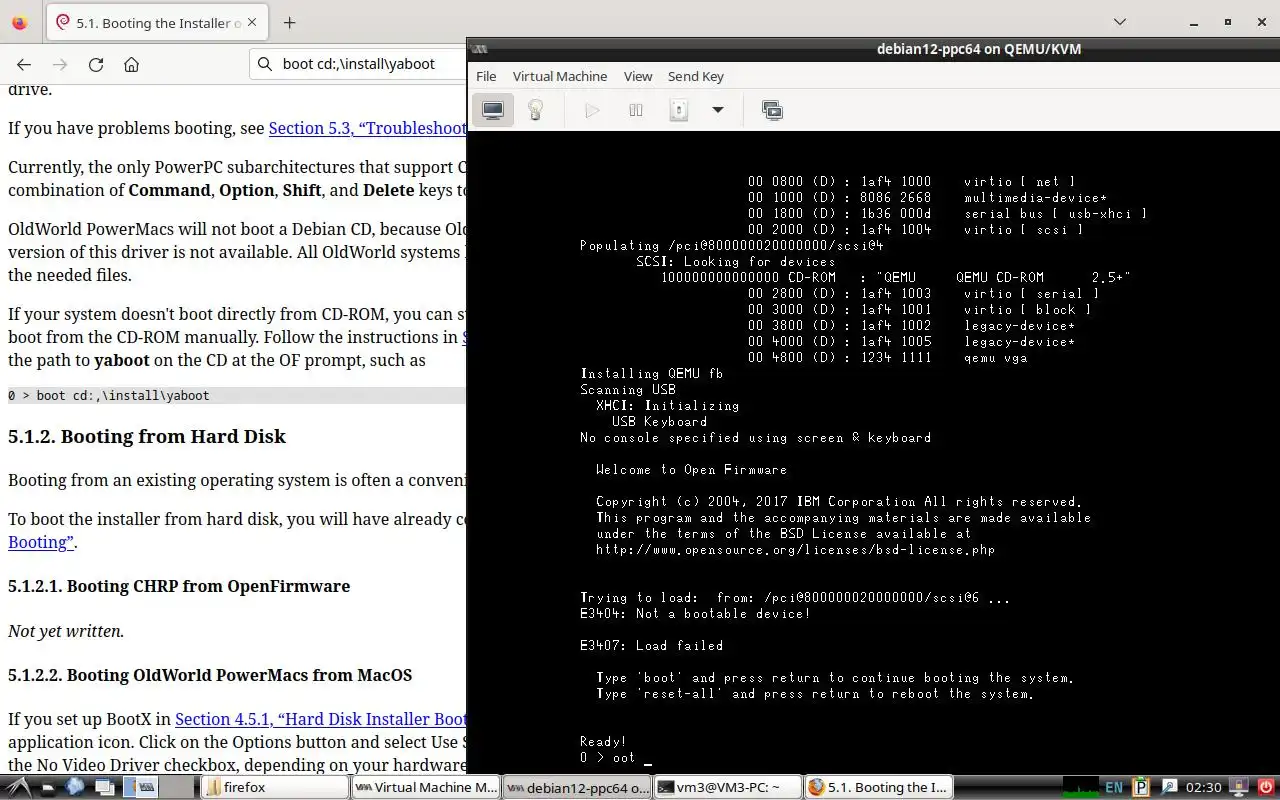This screenshot has width=1280, height=800.
Task: Expand the shutdown options dropdown arrow
Action: (717, 110)
